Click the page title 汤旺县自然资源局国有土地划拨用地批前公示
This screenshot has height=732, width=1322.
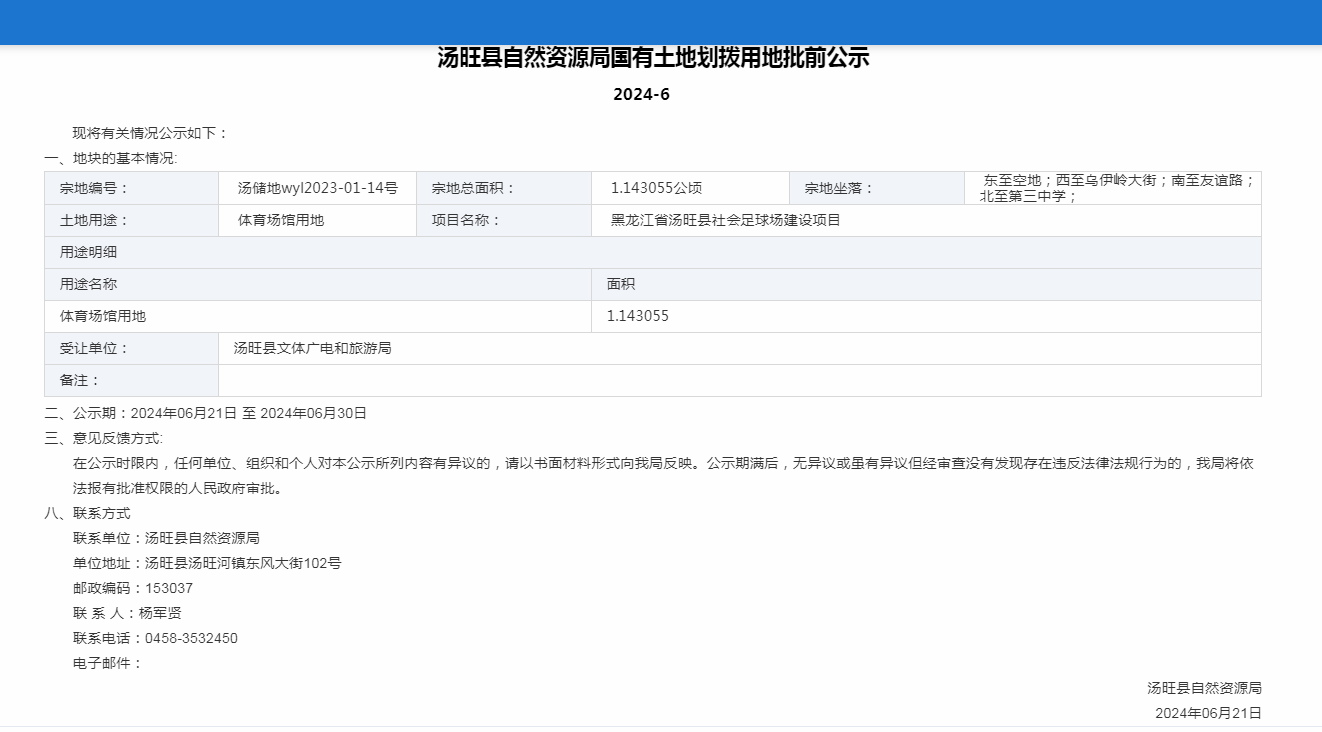point(654,58)
